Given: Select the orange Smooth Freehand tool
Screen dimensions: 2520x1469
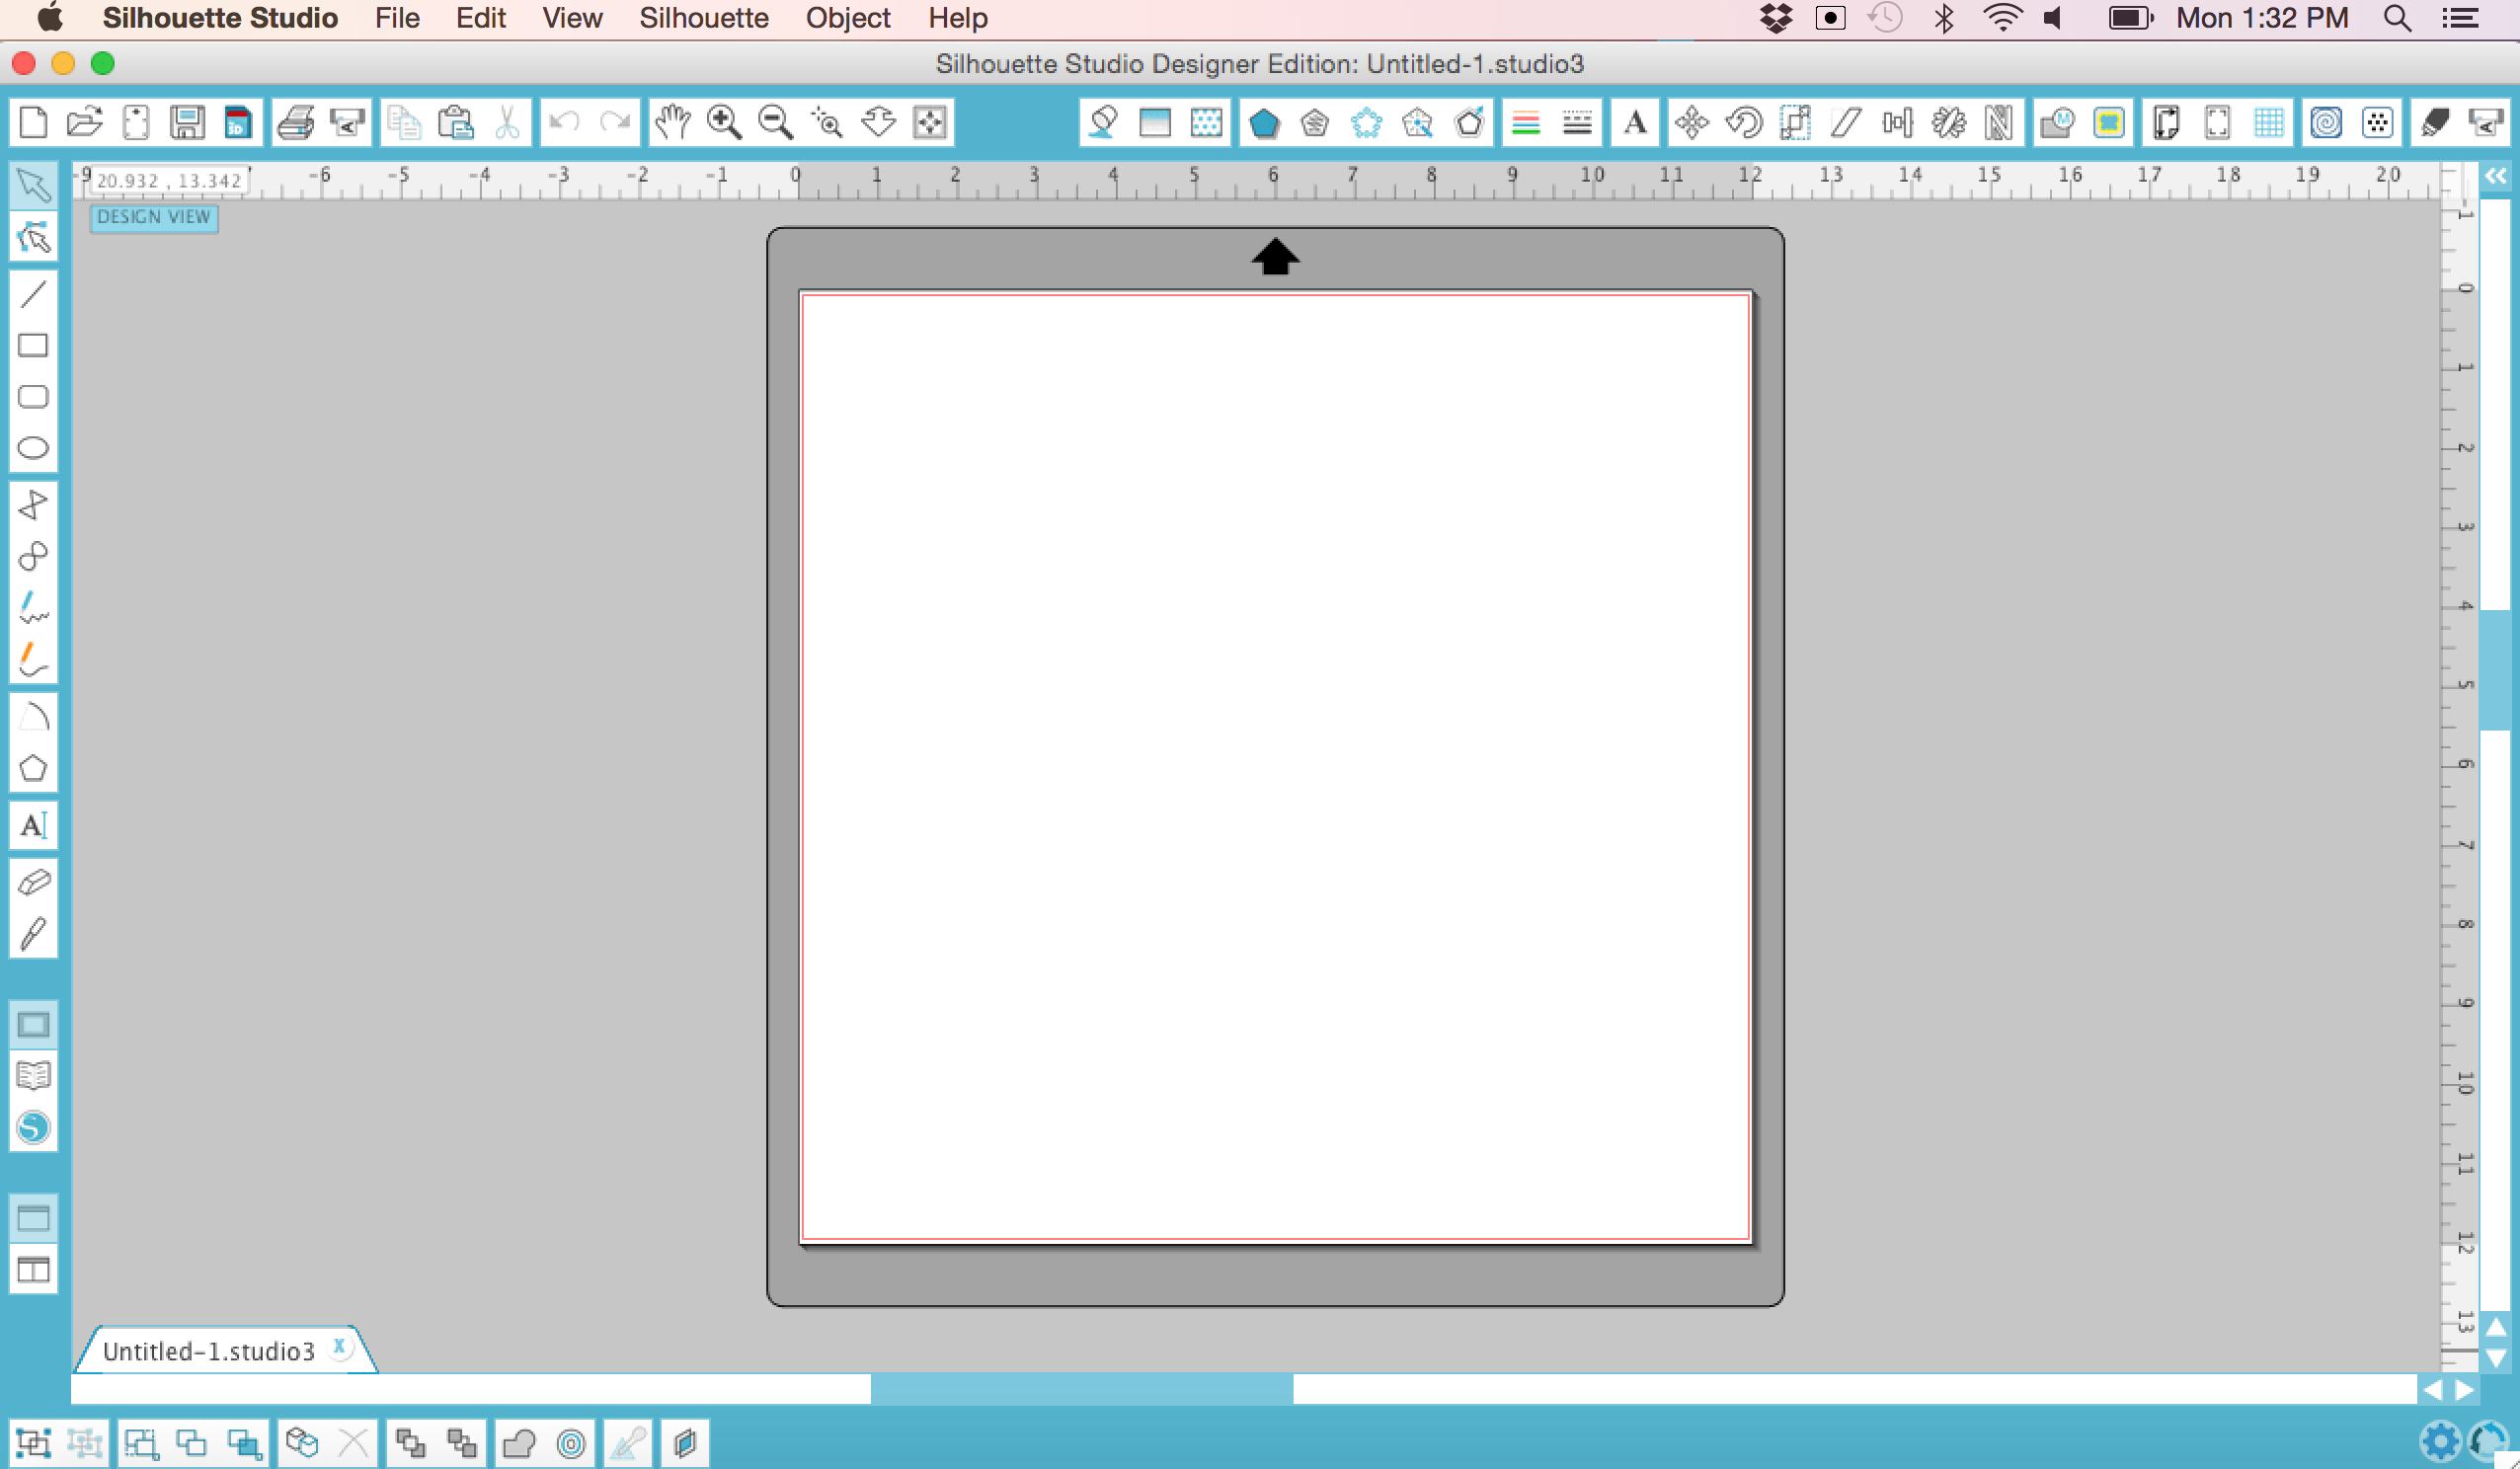Looking at the screenshot, I should (33, 659).
